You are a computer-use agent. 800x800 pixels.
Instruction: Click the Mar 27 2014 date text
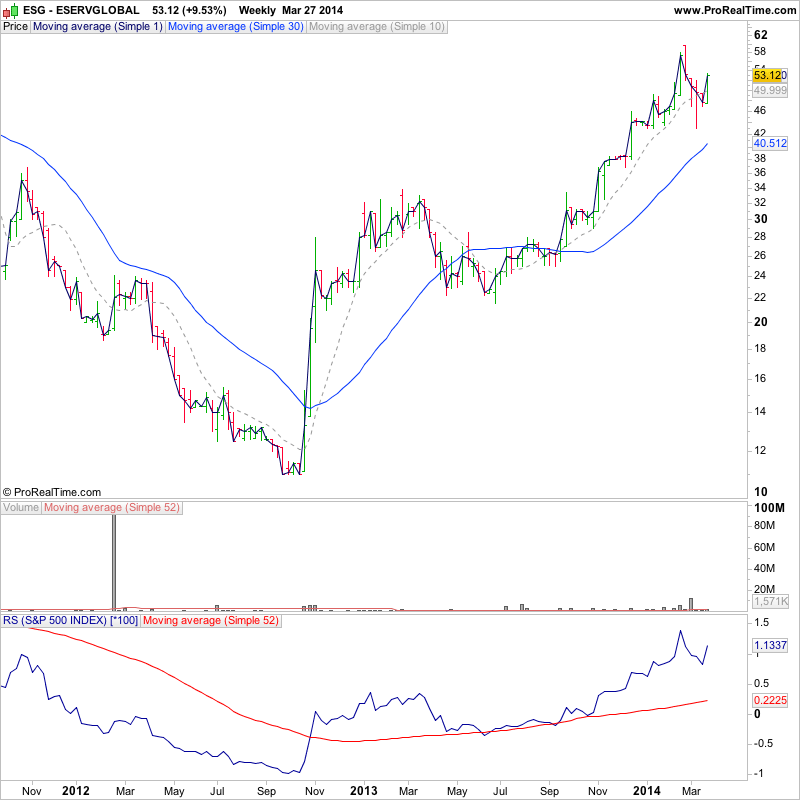tap(313, 10)
